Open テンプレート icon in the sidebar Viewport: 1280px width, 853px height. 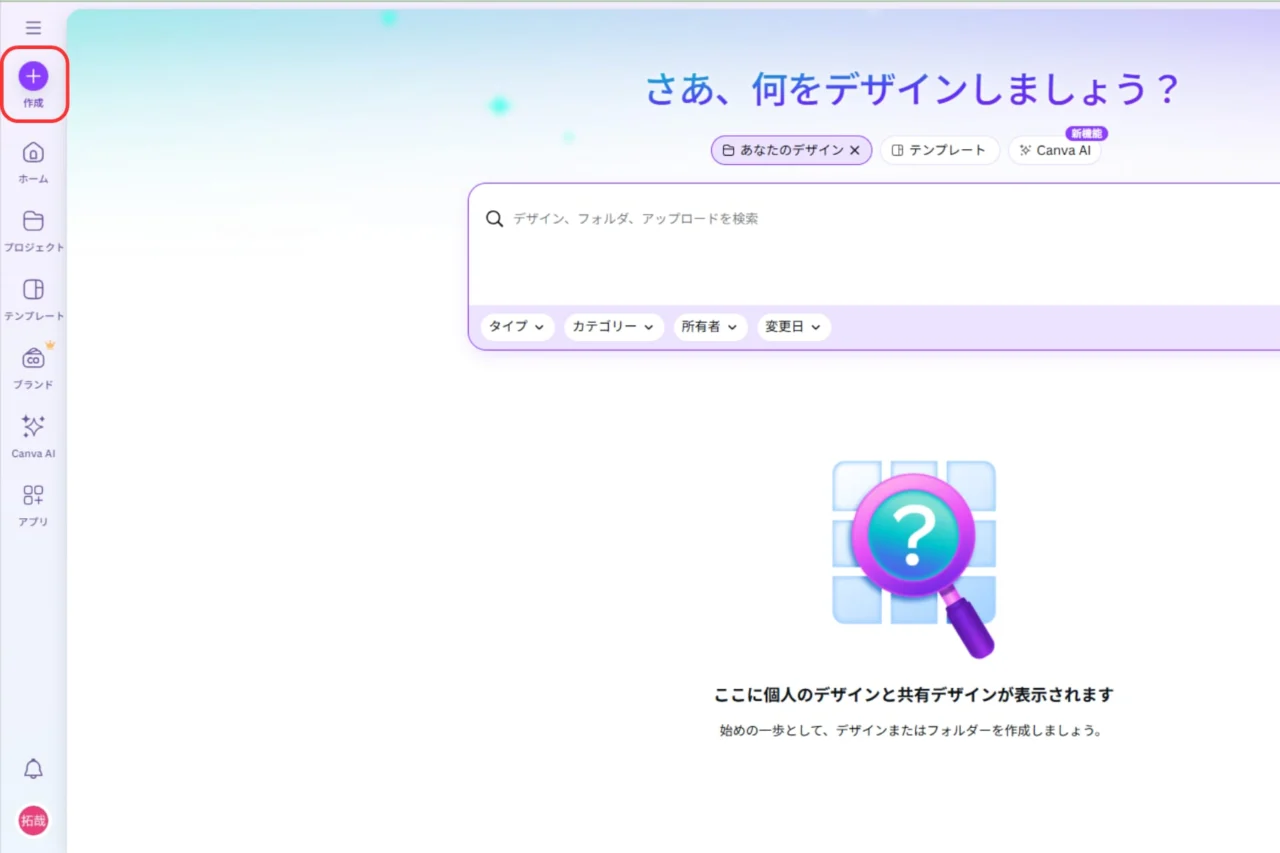[x=33, y=290]
